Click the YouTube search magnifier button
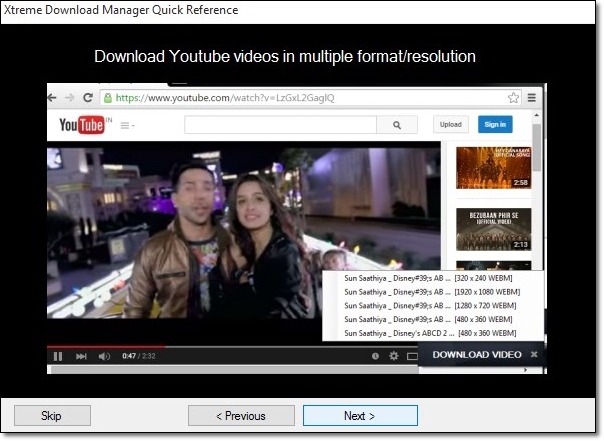Image resolution: width=604 pixels, height=441 pixels. (x=397, y=125)
